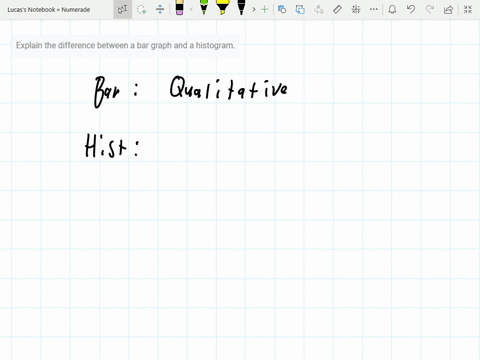Redo the last action

430,9
